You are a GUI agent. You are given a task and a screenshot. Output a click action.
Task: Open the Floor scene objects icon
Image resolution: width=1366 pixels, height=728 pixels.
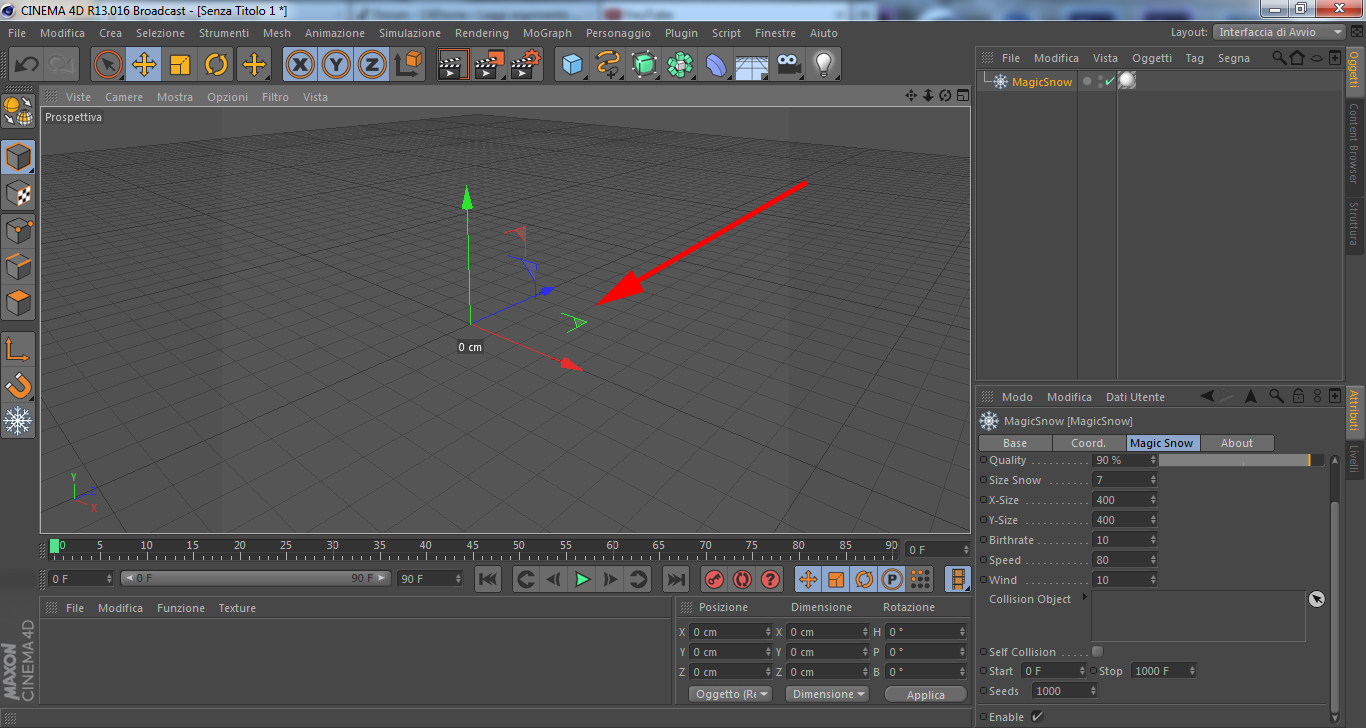click(752, 65)
